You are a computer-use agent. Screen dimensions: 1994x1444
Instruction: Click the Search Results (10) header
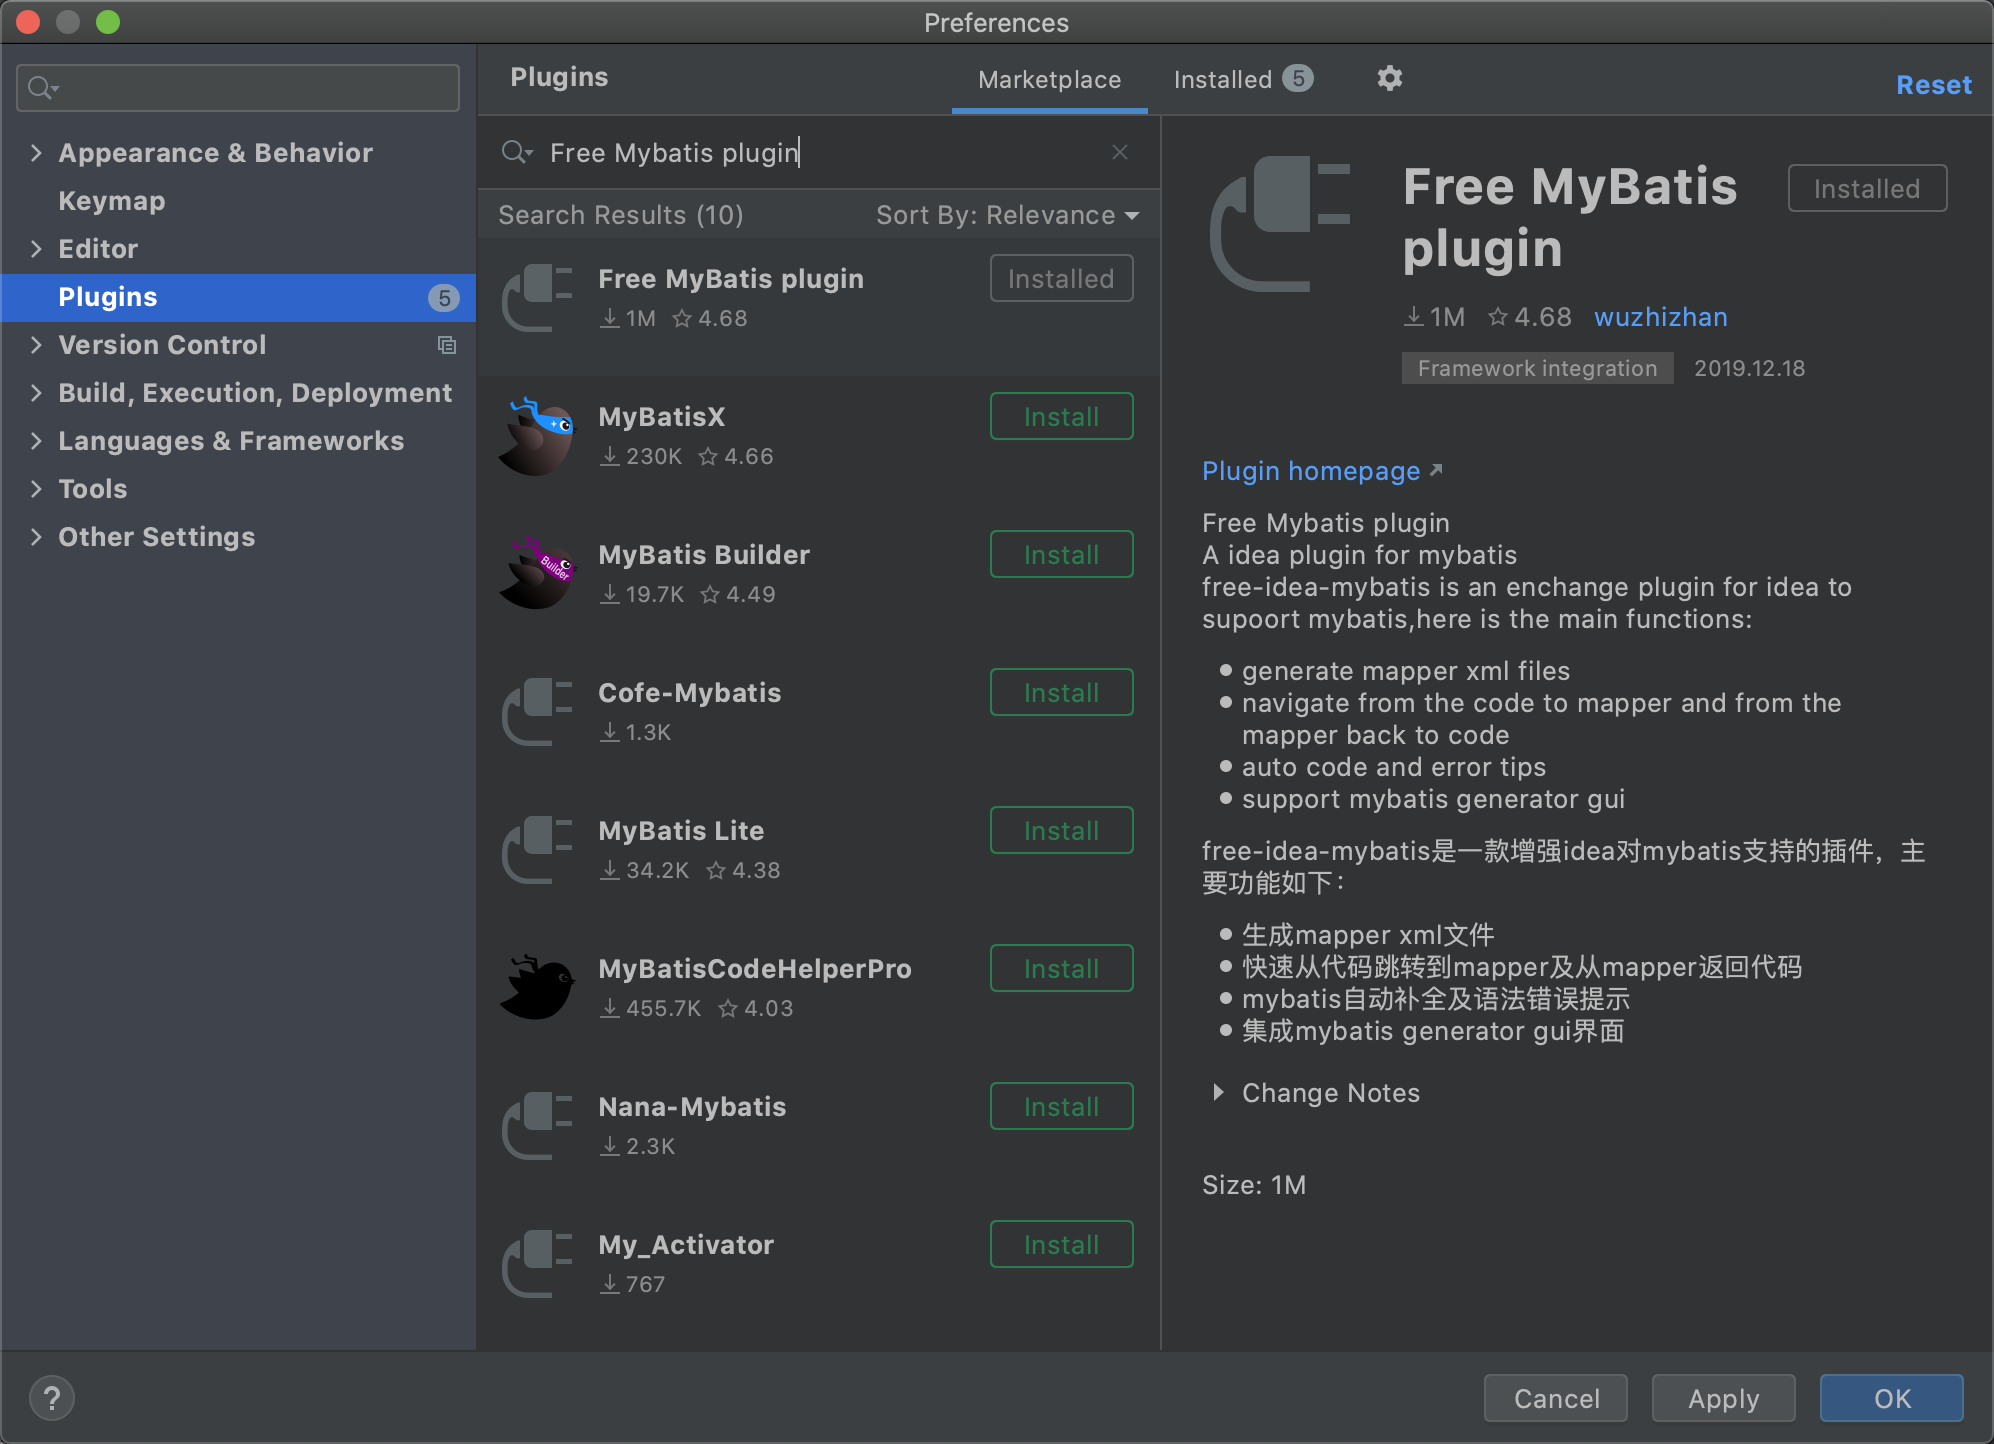[x=621, y=215]
